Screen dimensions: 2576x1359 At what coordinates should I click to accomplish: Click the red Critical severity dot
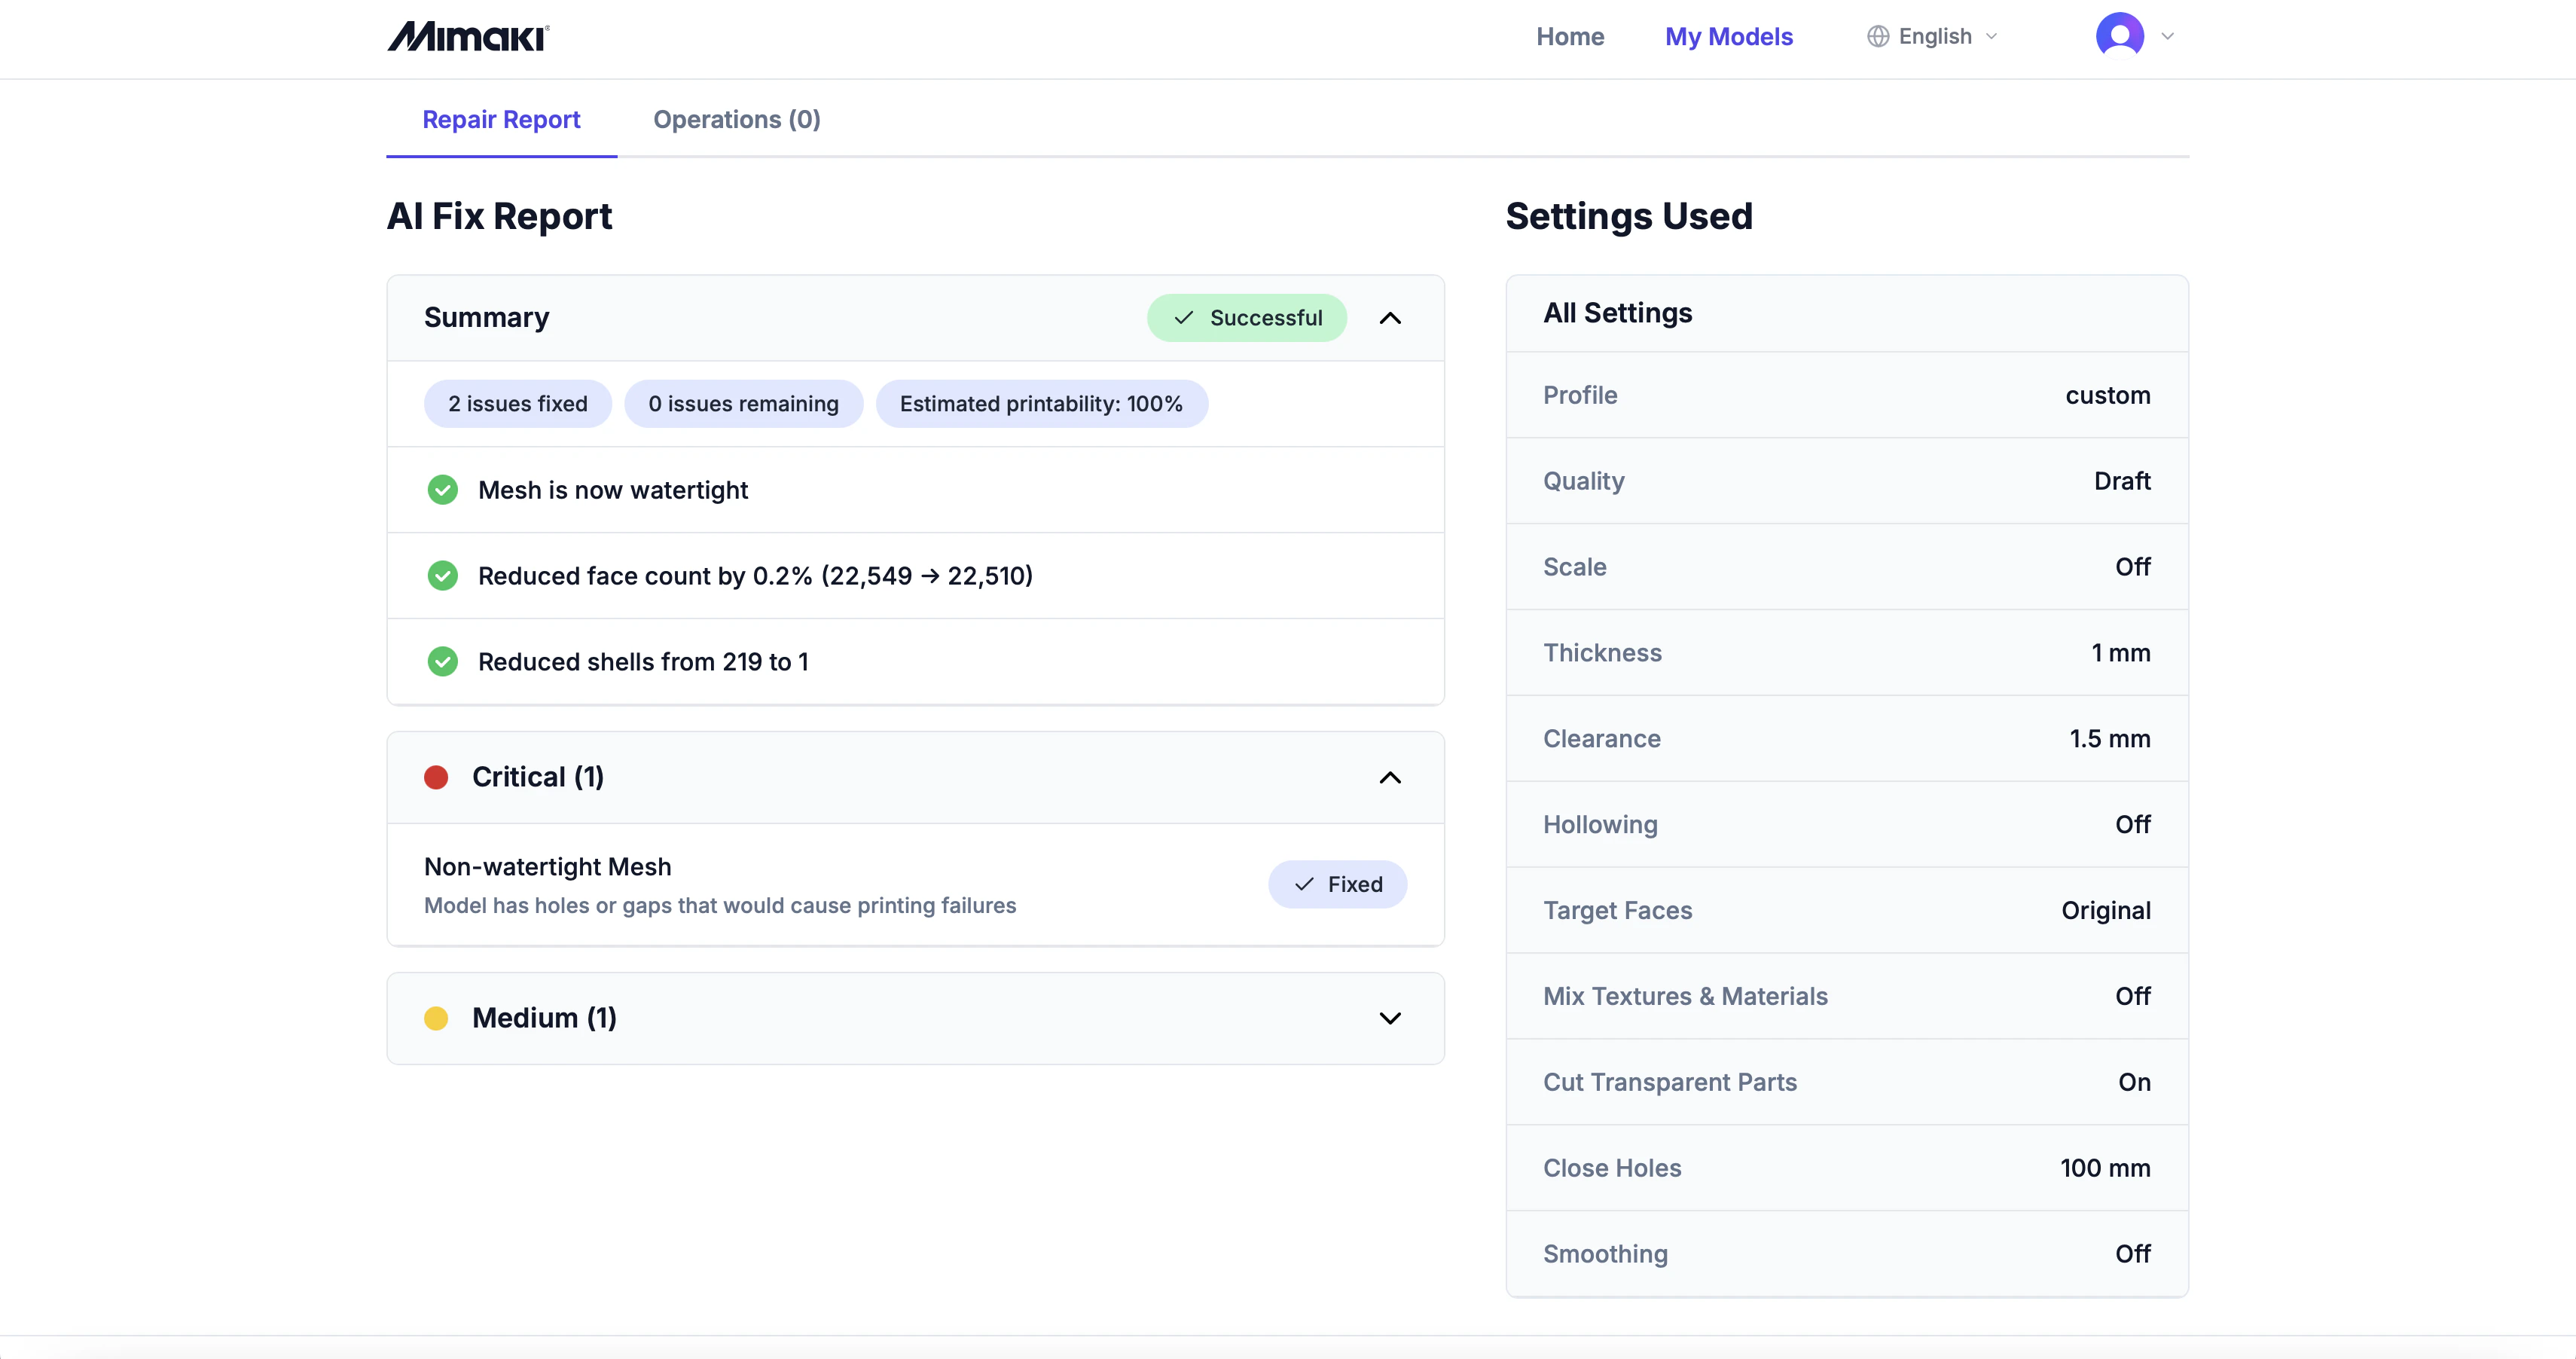(436, 777)
